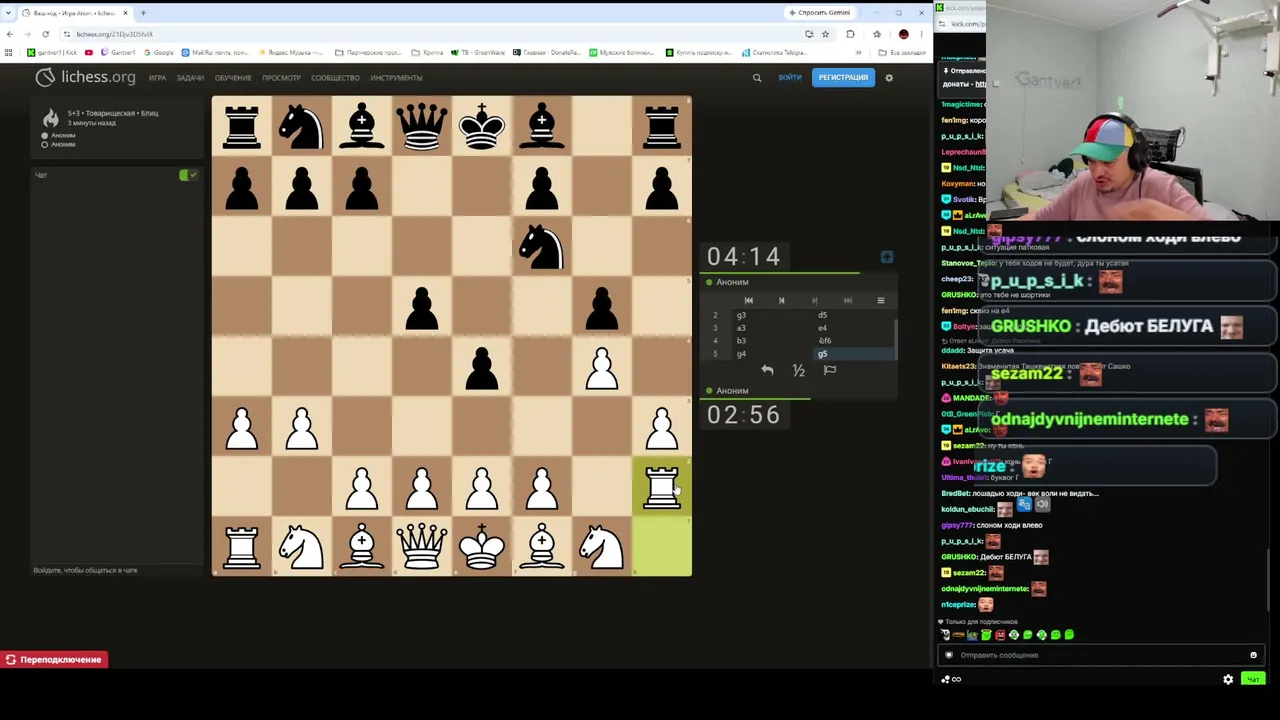Add time to opponent with plus icon

click(887, 257)
